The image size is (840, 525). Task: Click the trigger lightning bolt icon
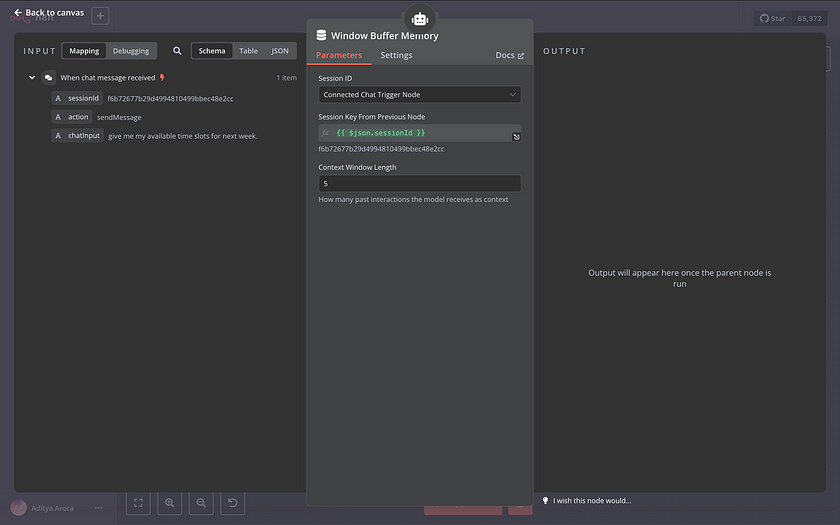162,78
